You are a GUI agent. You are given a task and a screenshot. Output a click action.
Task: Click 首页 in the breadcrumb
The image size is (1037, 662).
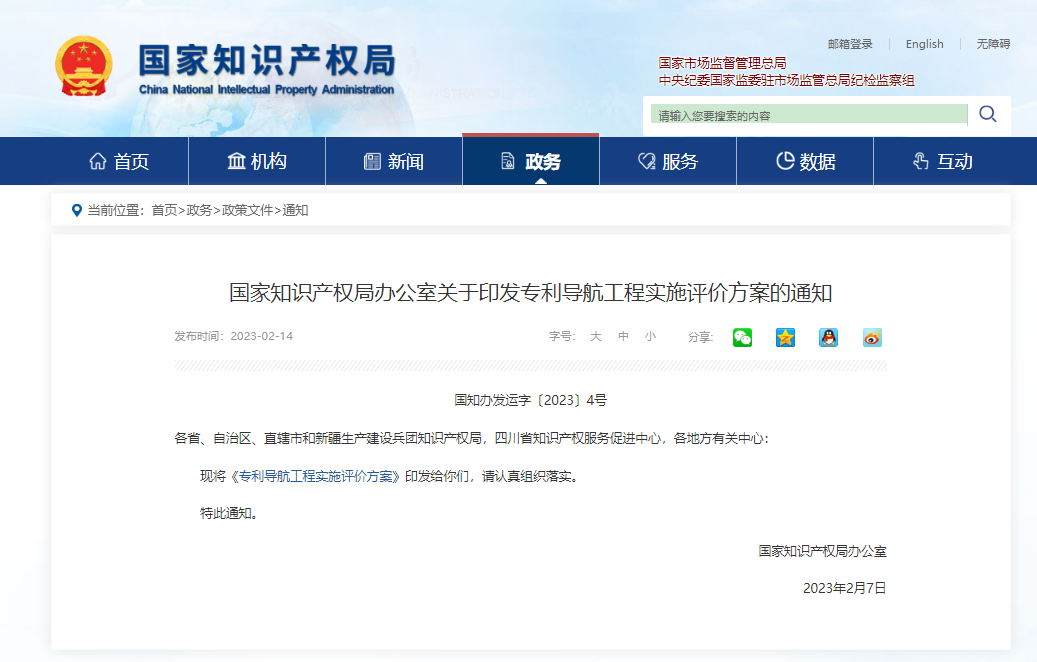pos(164,210)
